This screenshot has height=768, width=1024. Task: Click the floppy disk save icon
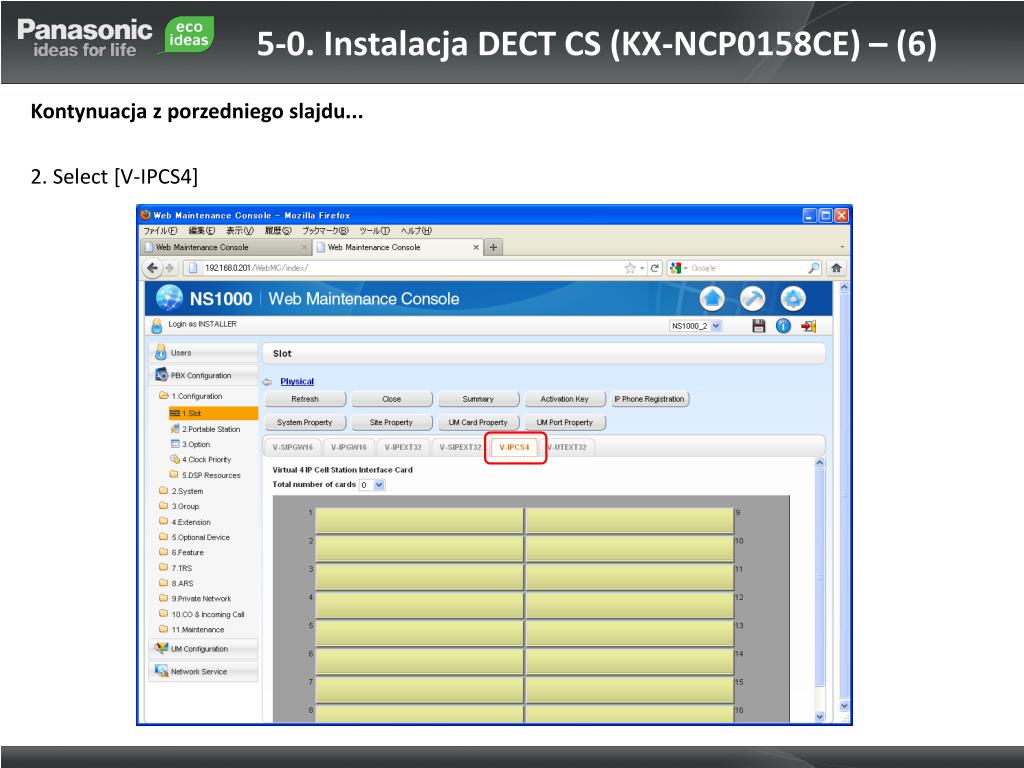point(758,326)
